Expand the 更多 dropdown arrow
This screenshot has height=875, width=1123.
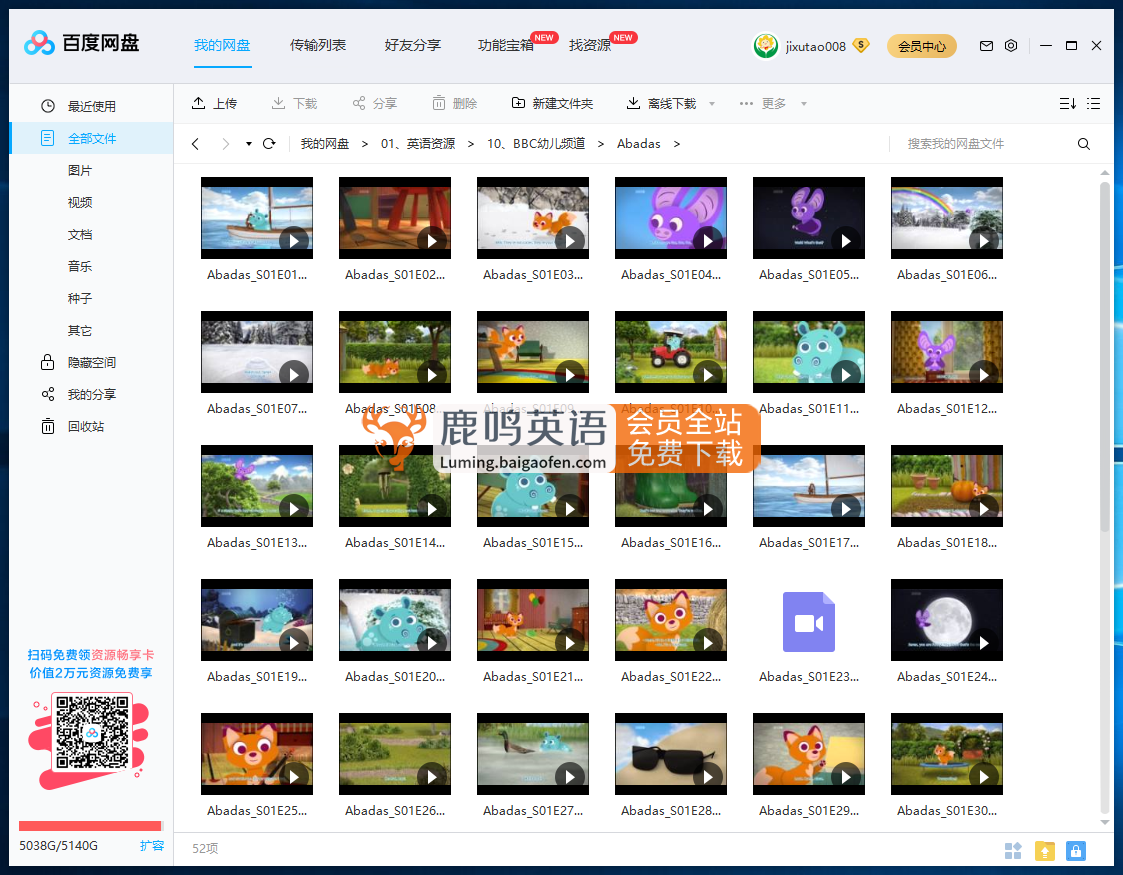coord(804,104)
